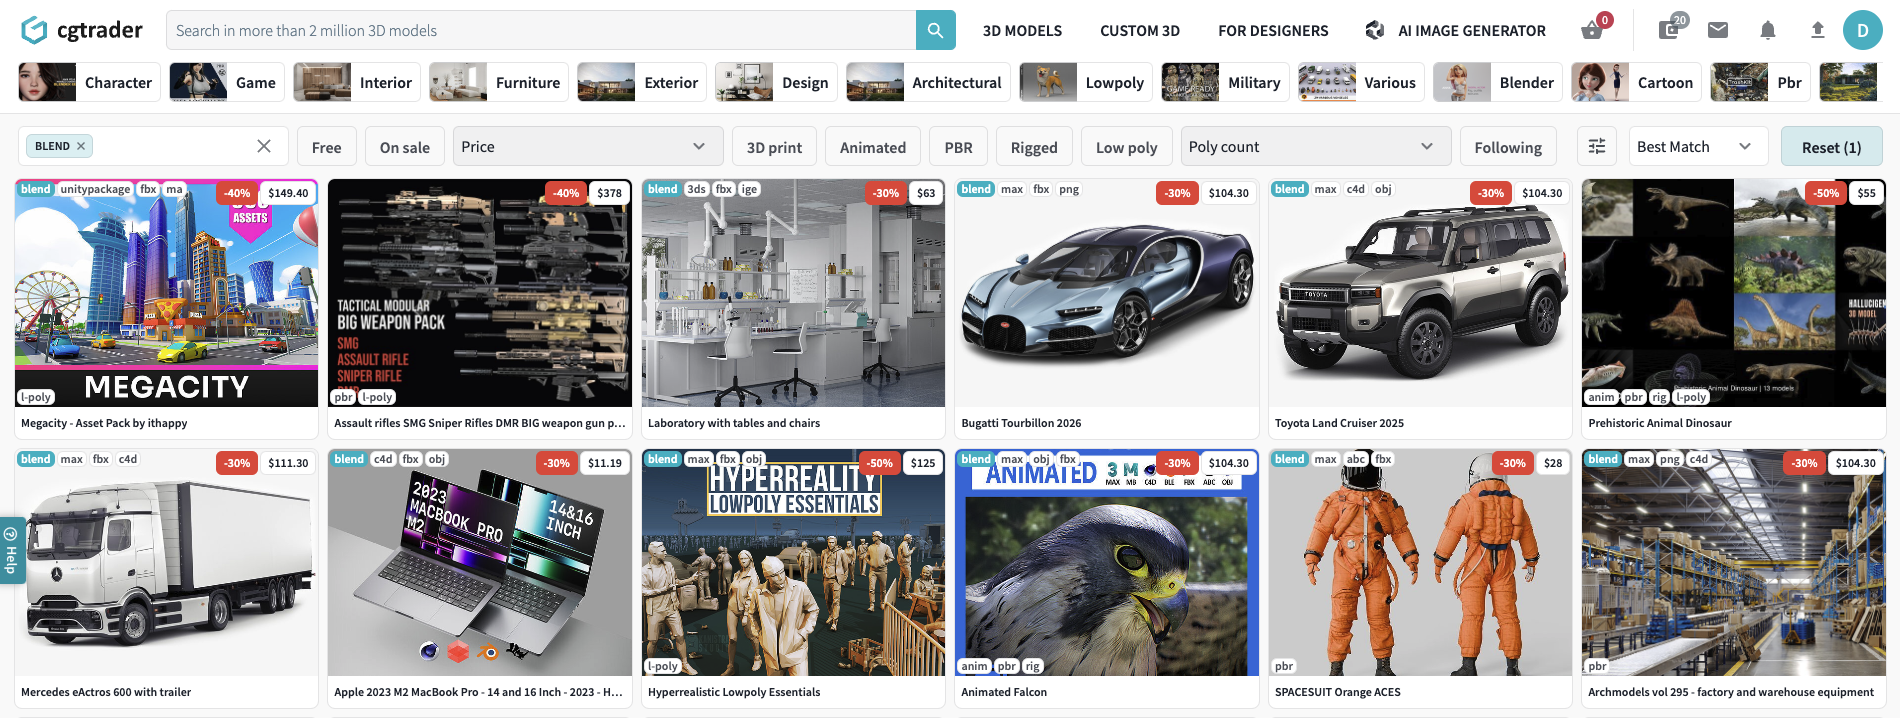Select the Pbr category
The image size is (1900, 718).
pyautogui.click(x=1761, y=82)
